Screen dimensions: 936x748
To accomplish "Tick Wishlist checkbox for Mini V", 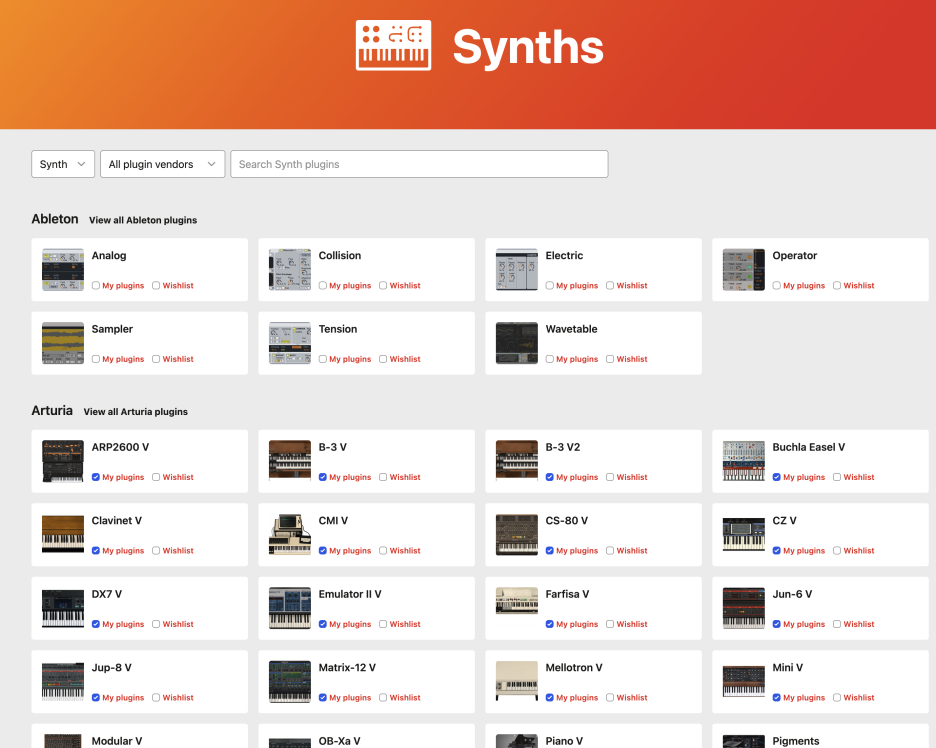I will pyautogui.click(x=836, y=697).
